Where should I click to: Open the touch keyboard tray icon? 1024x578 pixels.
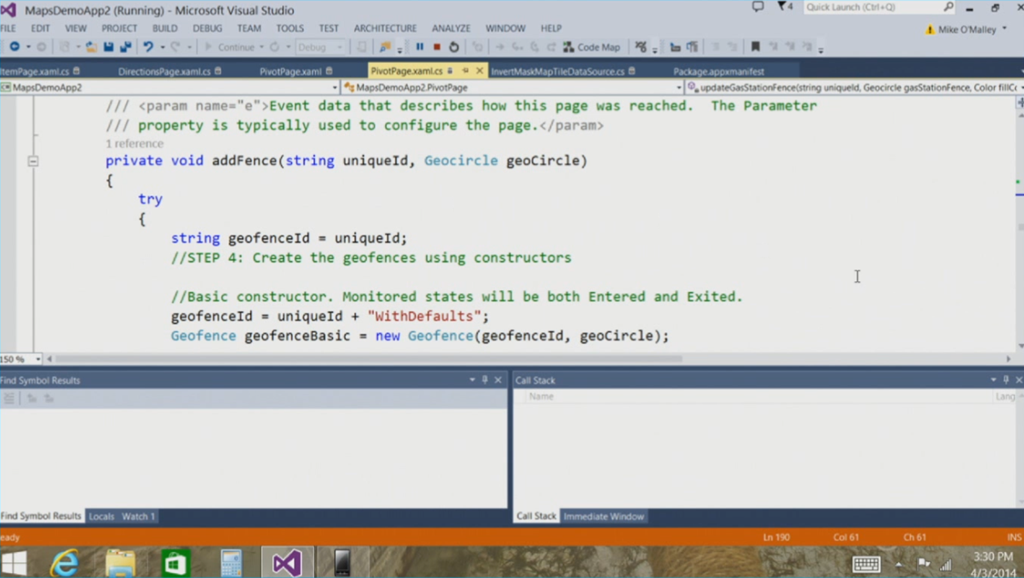coord(867,564)
